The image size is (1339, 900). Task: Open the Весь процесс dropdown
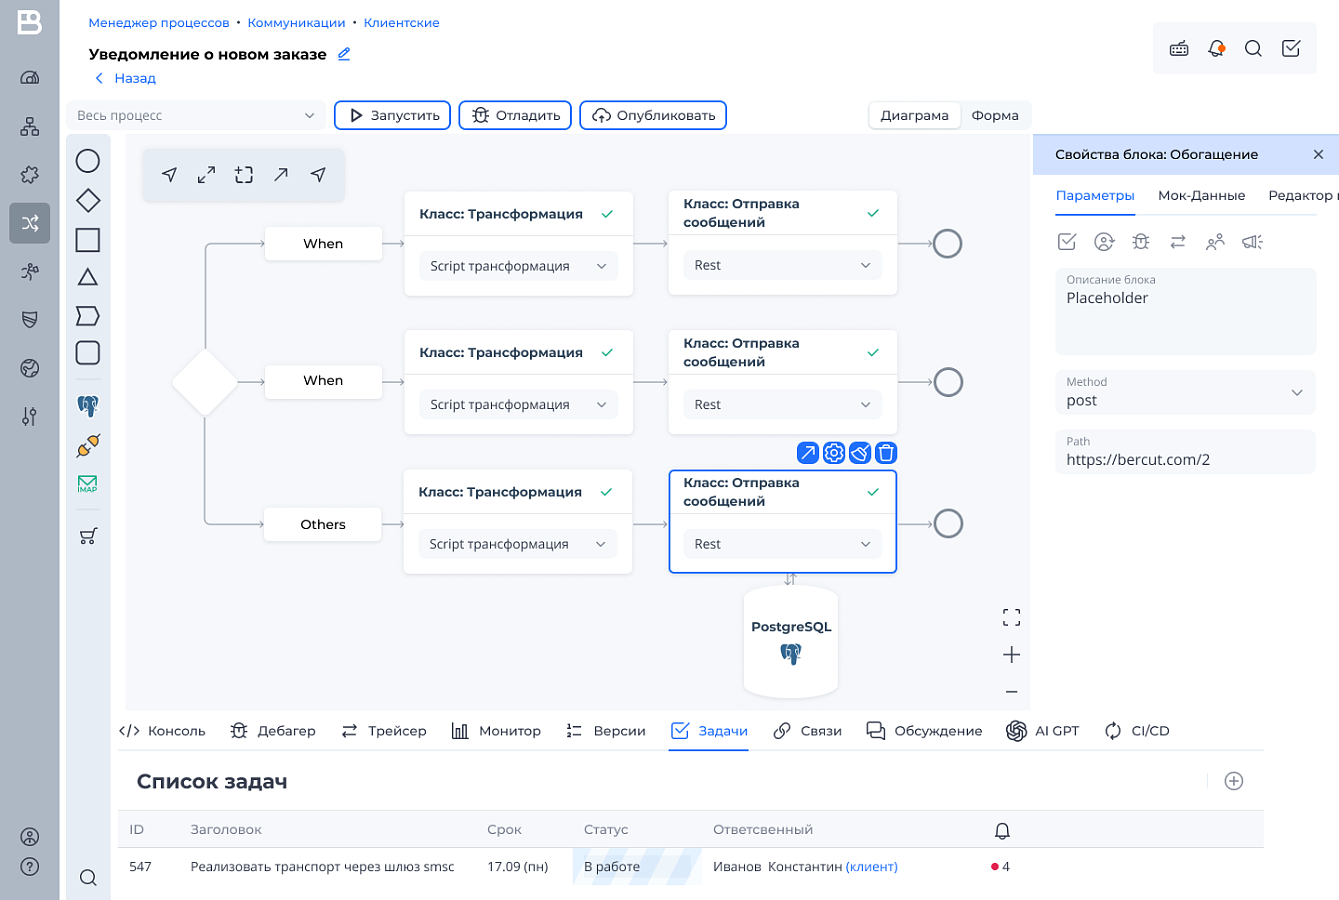click(196, 115)
